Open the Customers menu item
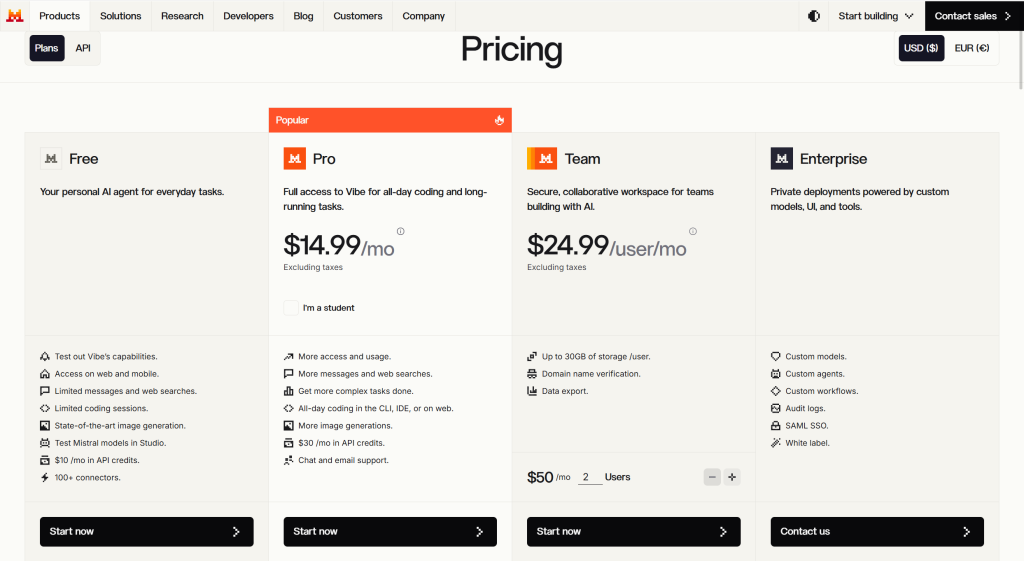 [358, 16]
